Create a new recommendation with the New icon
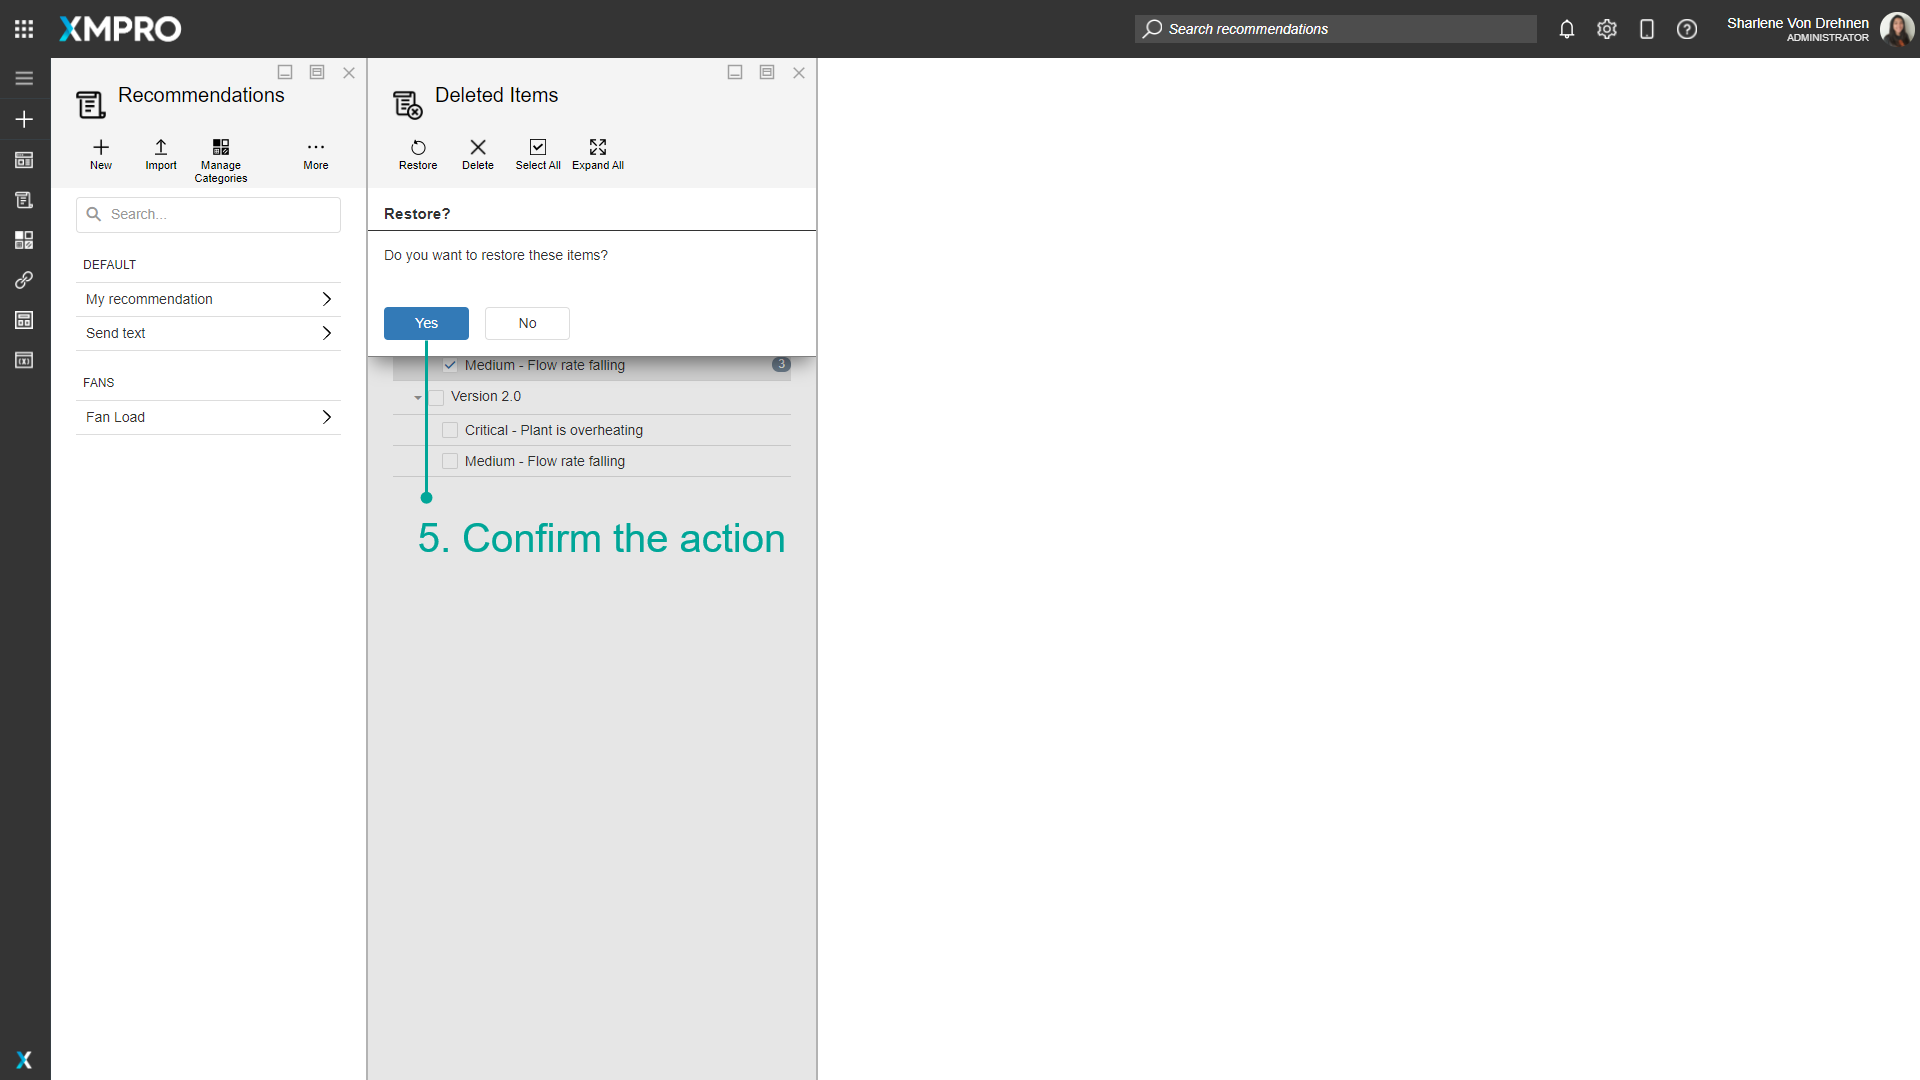The image size is (1920, 1080). (100, 155)
